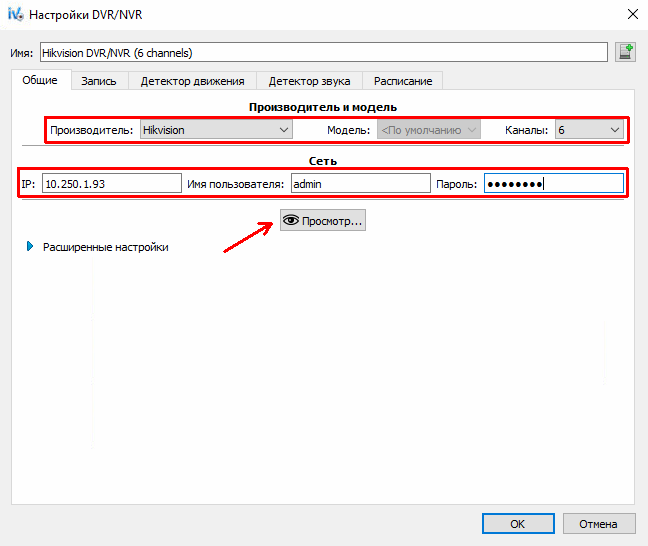Click the Сеть section heading
648x546 pixels.
(x=323, y=161)
